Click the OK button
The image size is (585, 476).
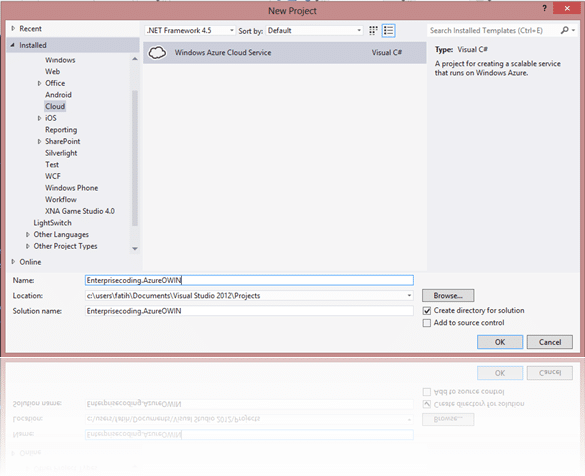tap(500, 342)
